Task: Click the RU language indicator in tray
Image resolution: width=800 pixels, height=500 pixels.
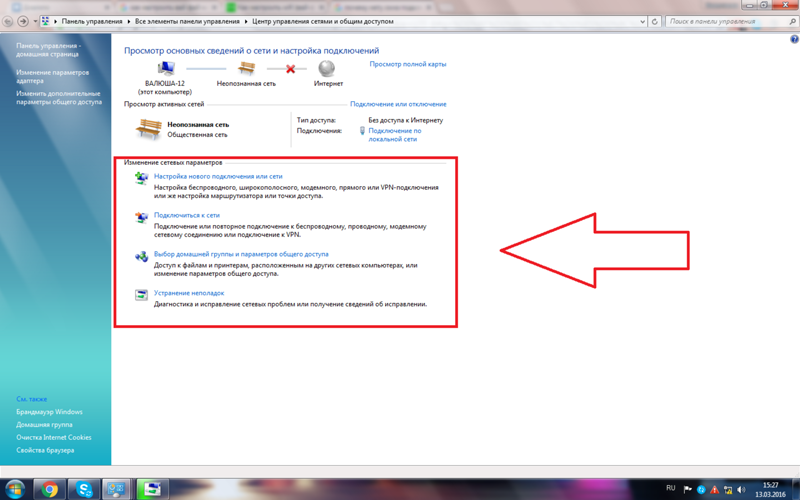Action: 670,488
